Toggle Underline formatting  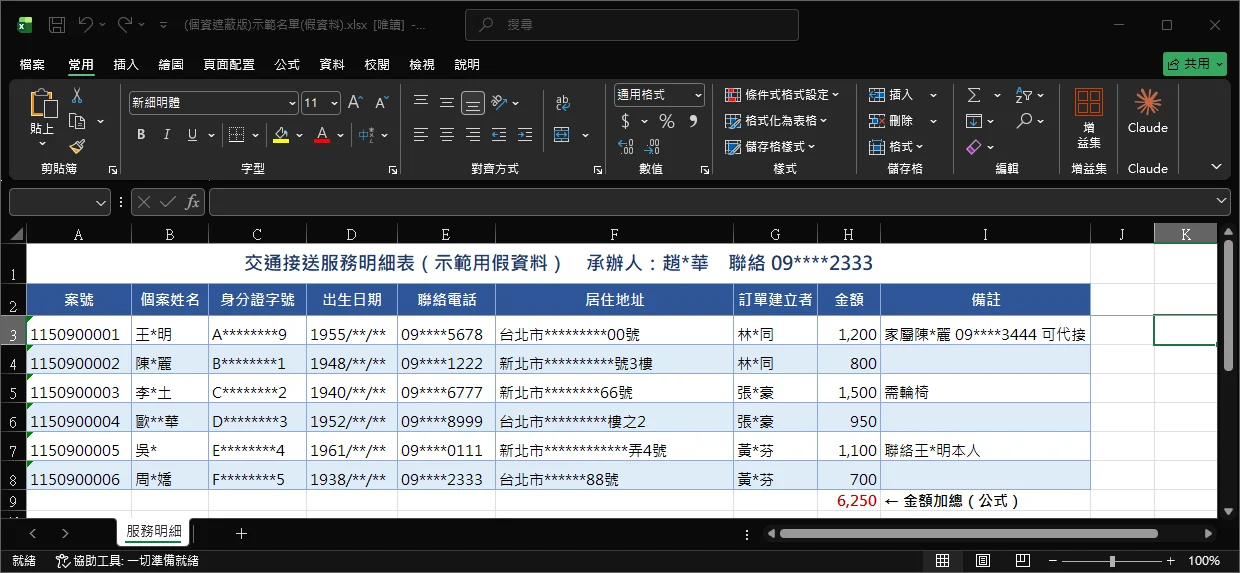pyautogui.click(x=191, y=134)
